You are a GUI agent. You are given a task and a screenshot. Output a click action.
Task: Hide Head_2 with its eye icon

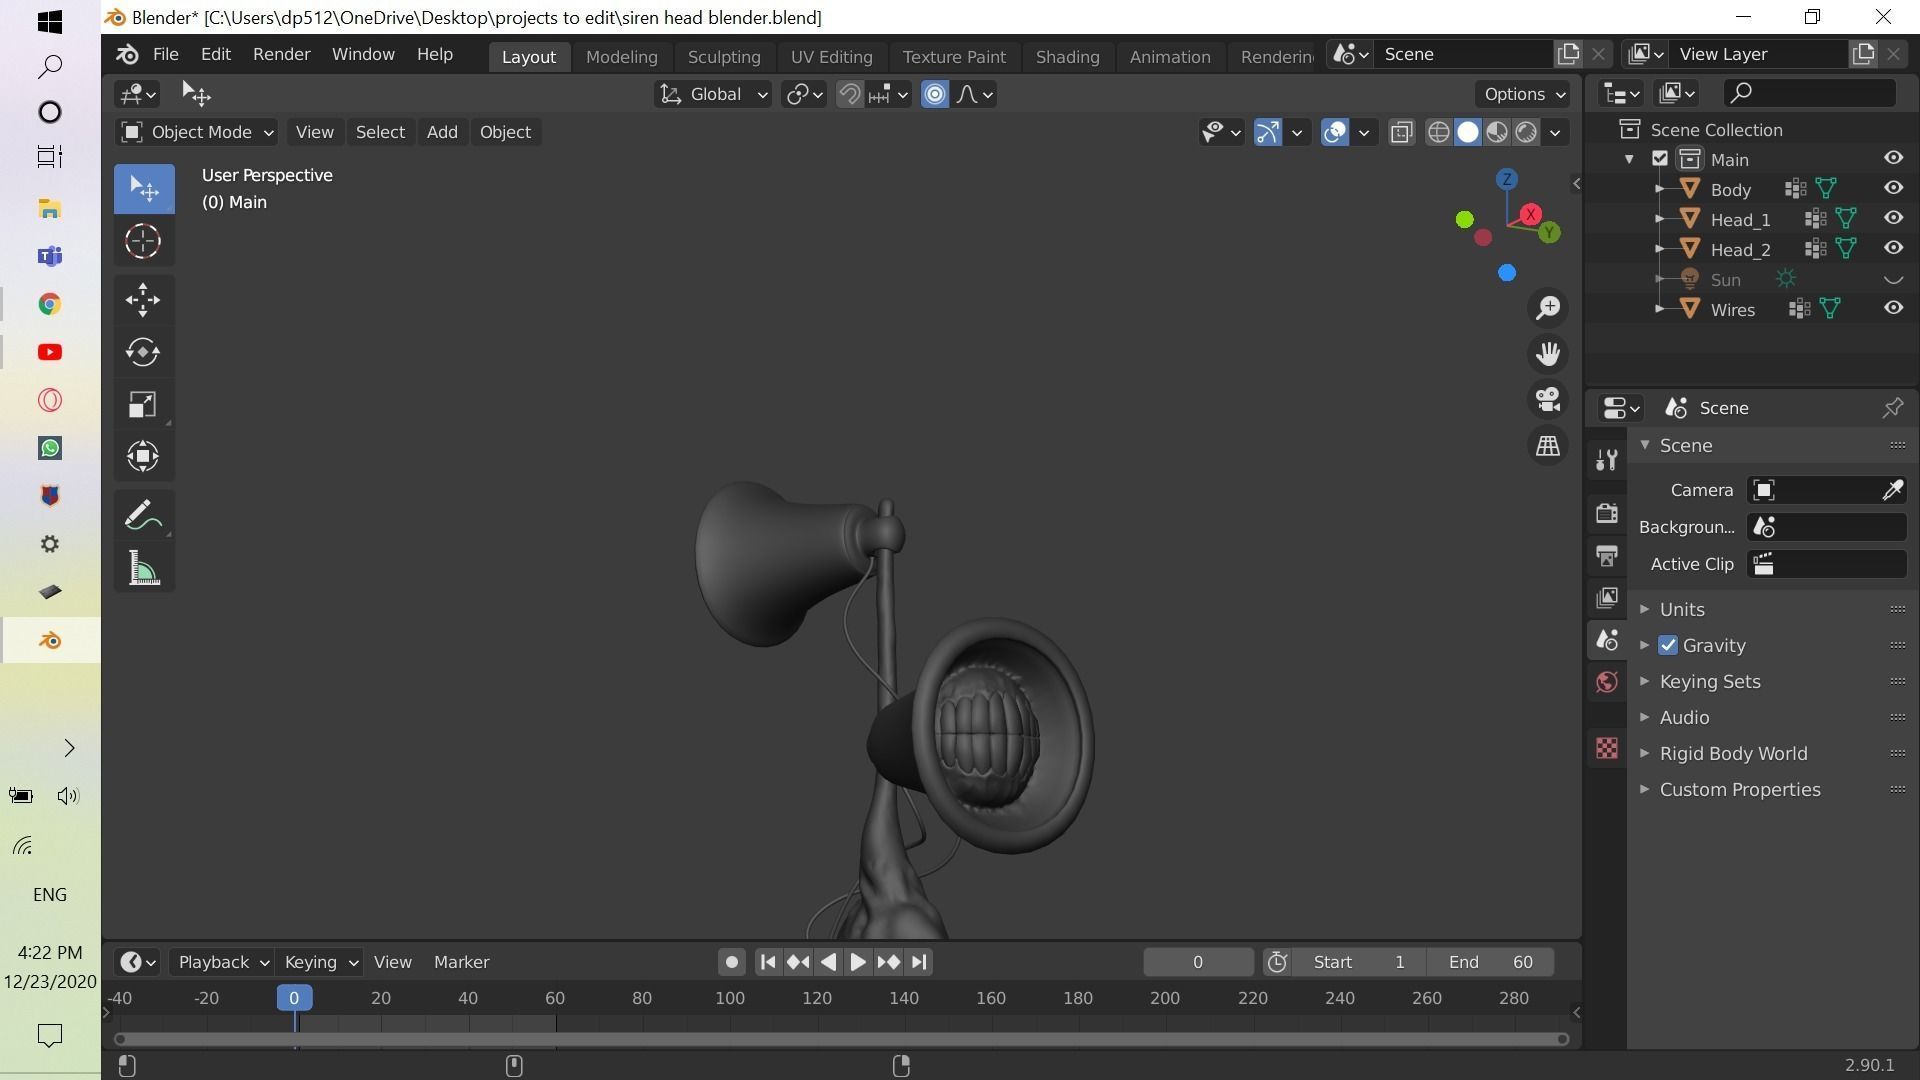click(1893, 248)
